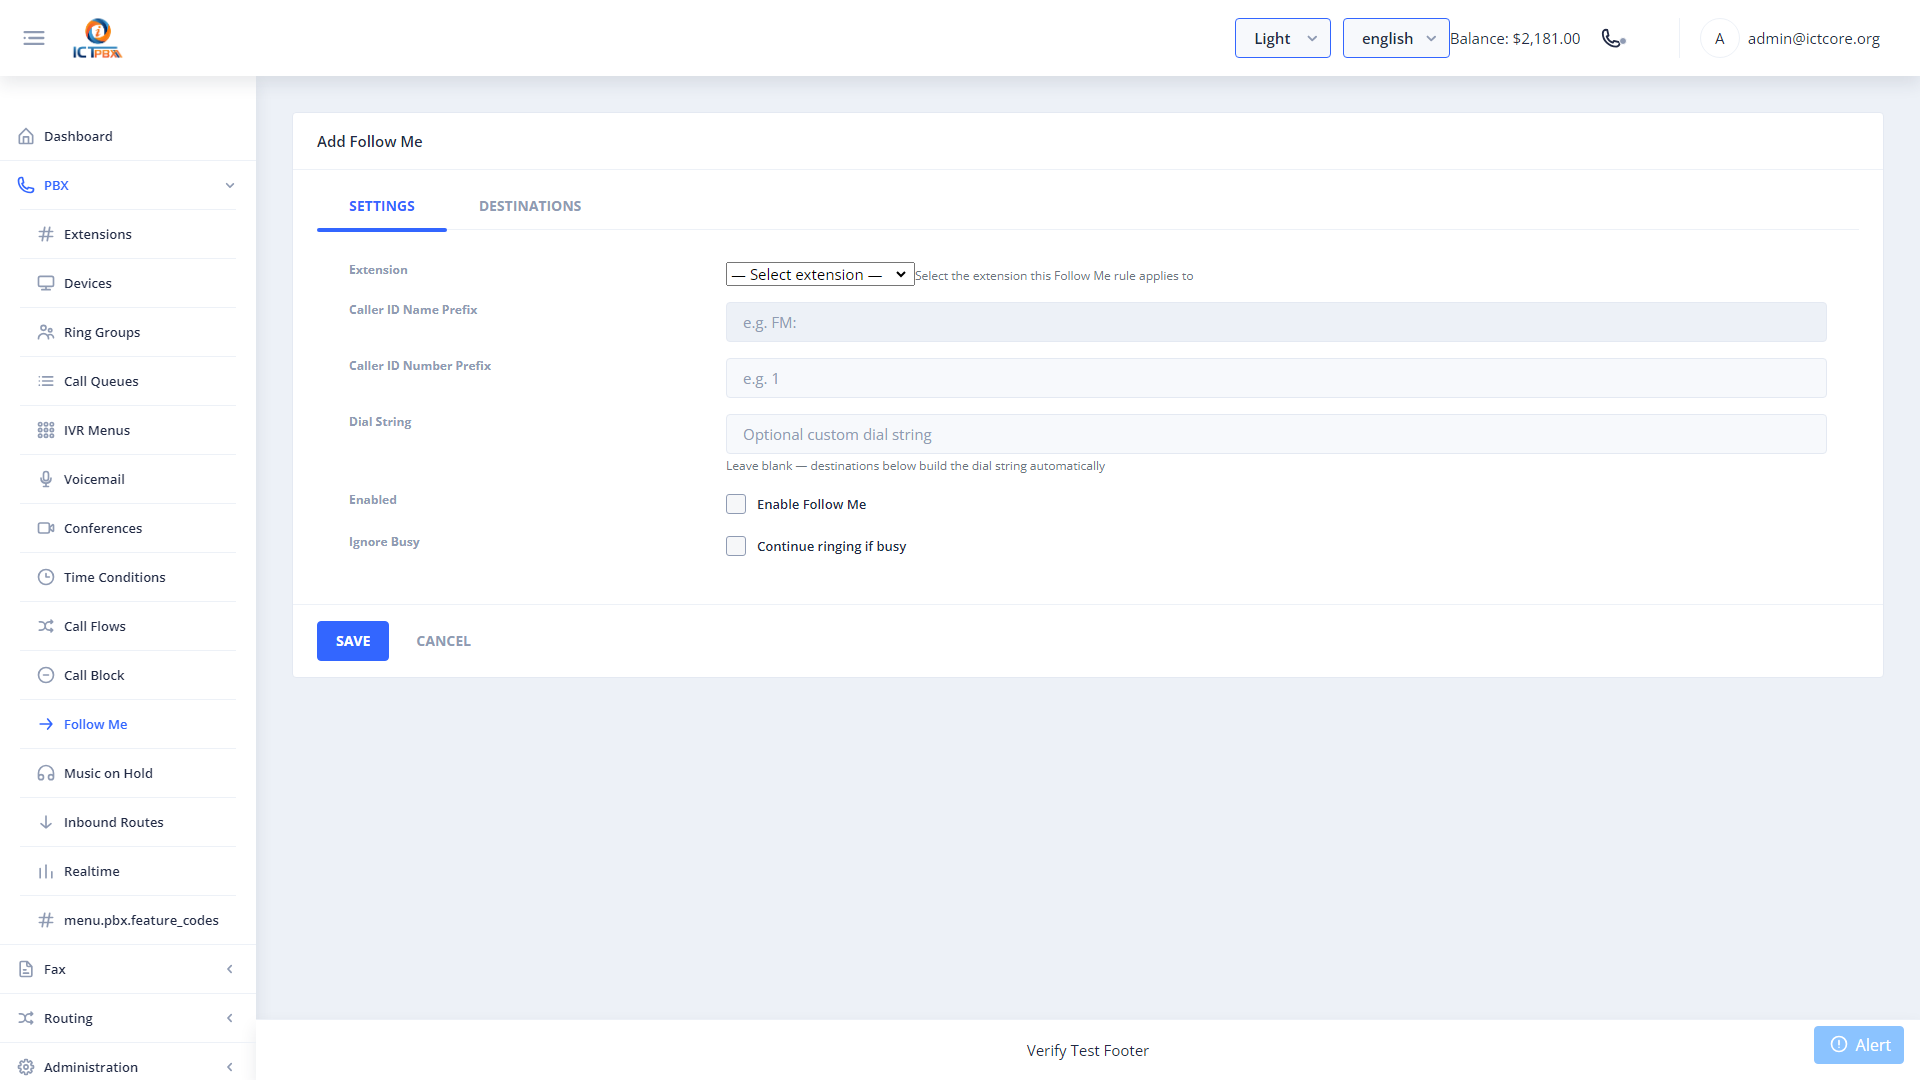Open the phone dialer icon in header
1920x1080 pixels.
click(1613, 38)
